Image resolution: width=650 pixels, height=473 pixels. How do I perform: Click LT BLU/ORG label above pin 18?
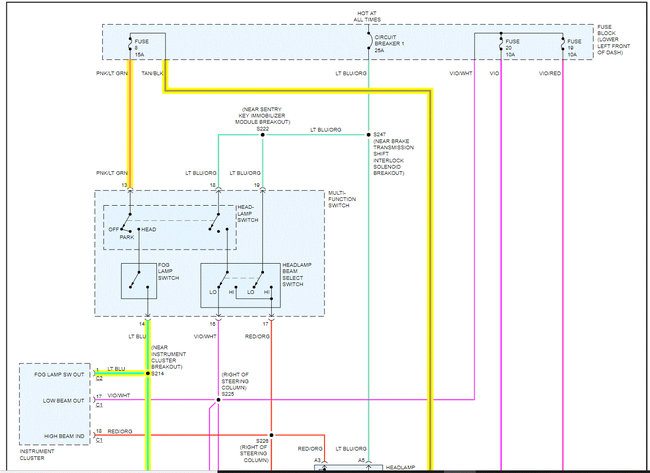[x=201, y=173]
